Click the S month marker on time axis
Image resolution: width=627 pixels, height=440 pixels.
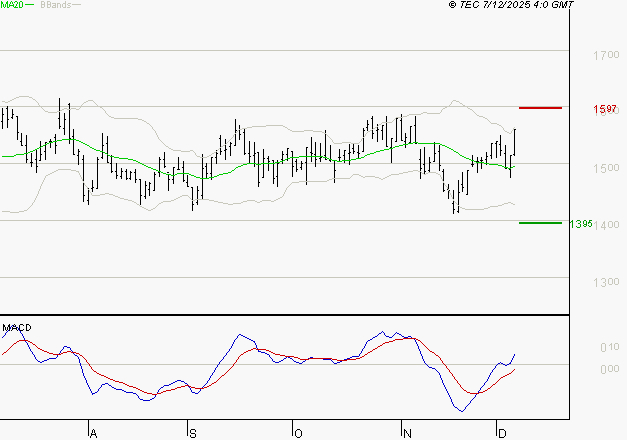click(x=193, y=433)
